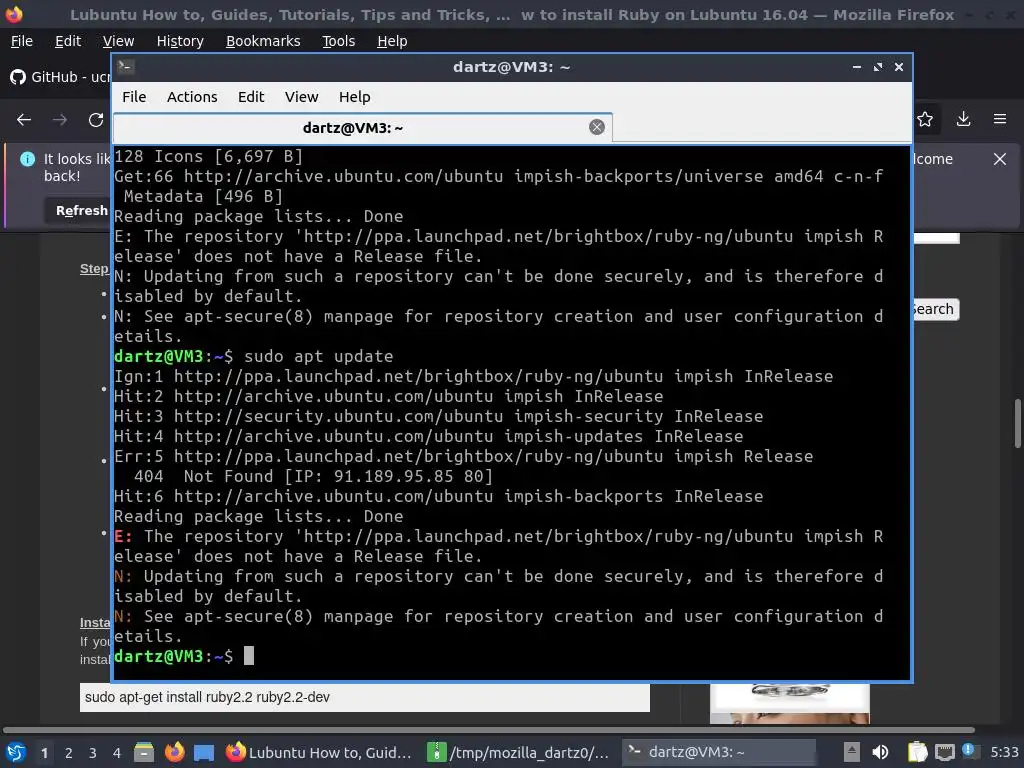Switch to workspace 1 in pager
This screenshot has width=1024, height=768.
coord(44,753)
